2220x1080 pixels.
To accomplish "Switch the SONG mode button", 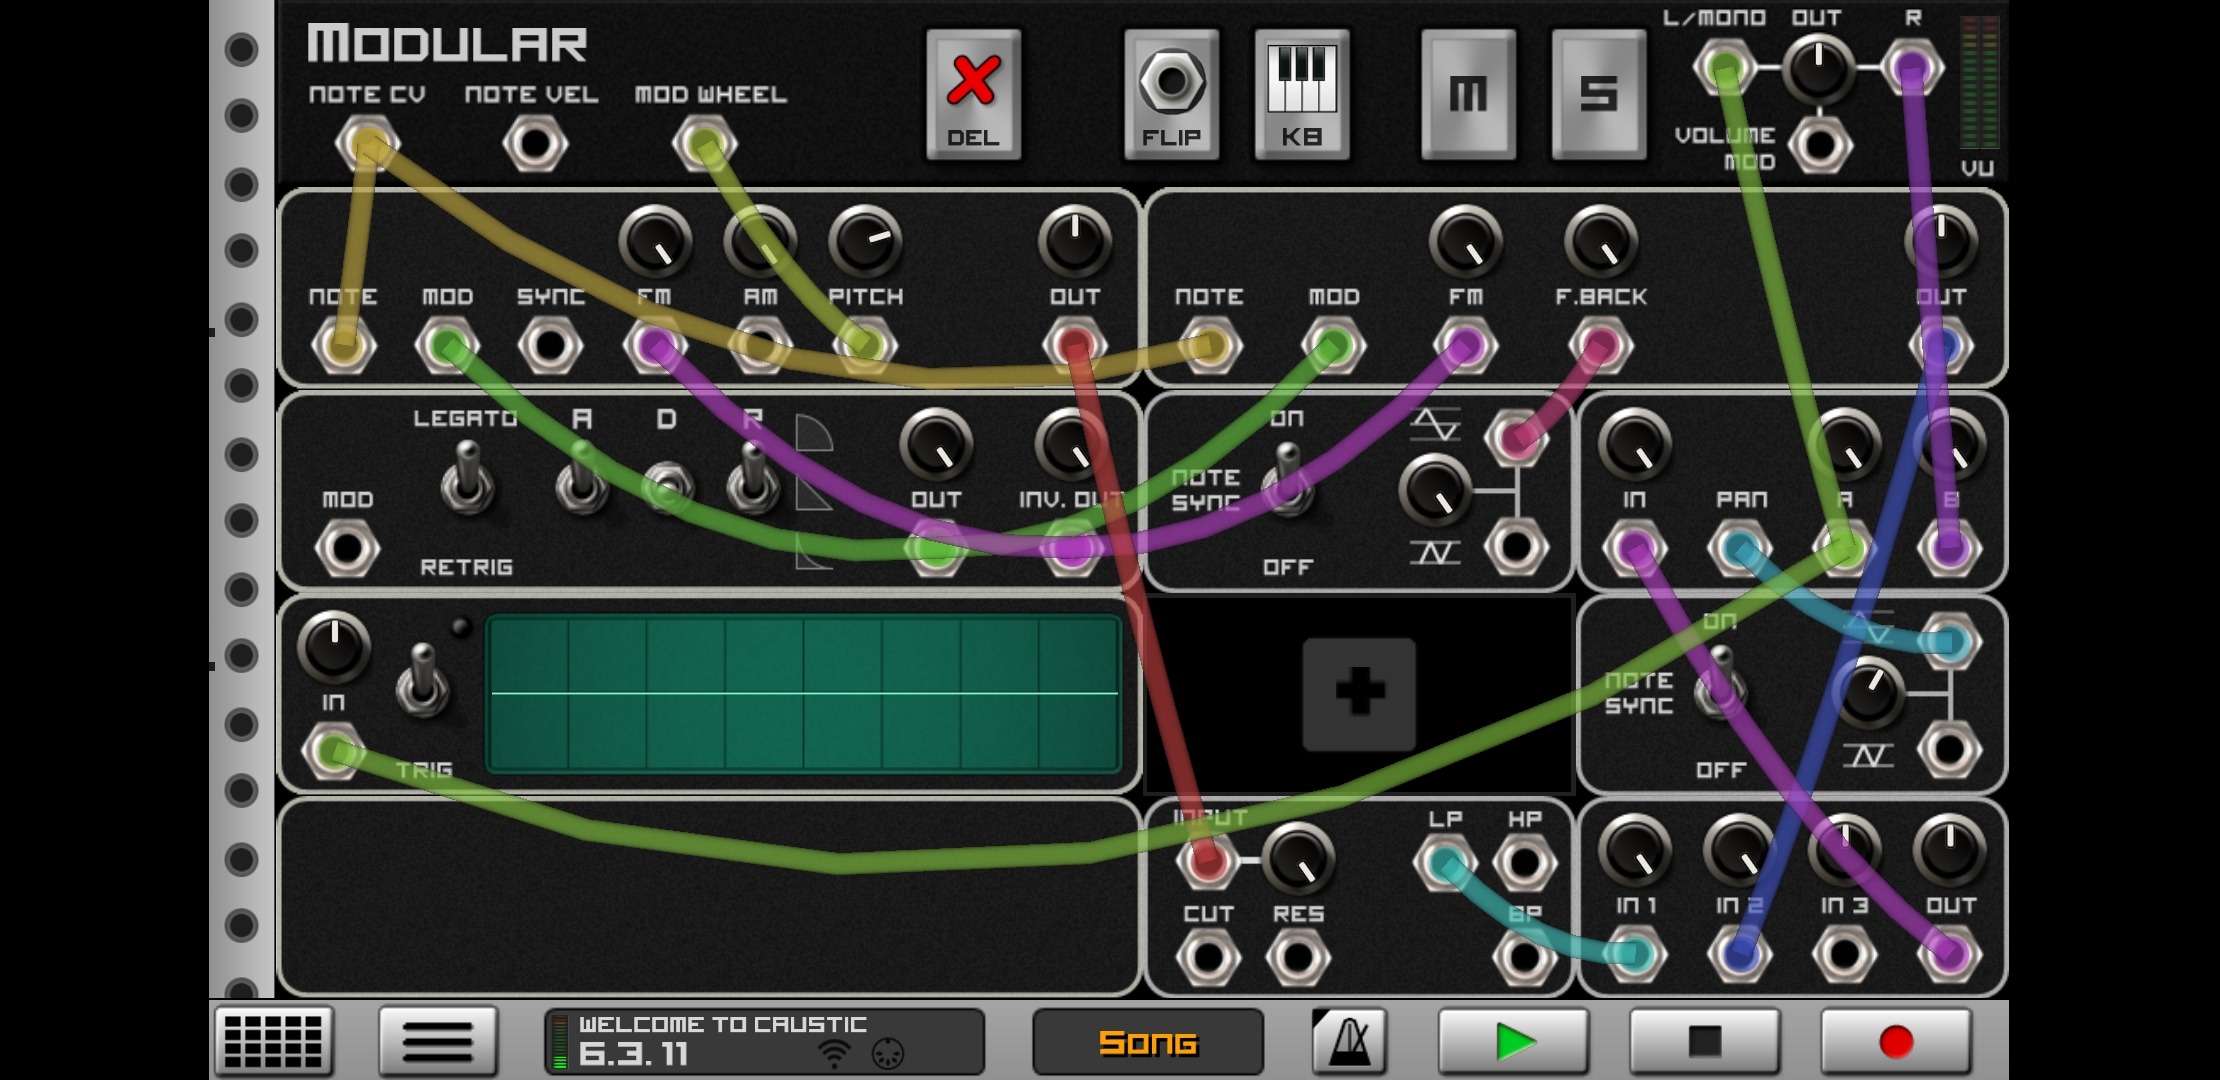I will 1147,1041.
